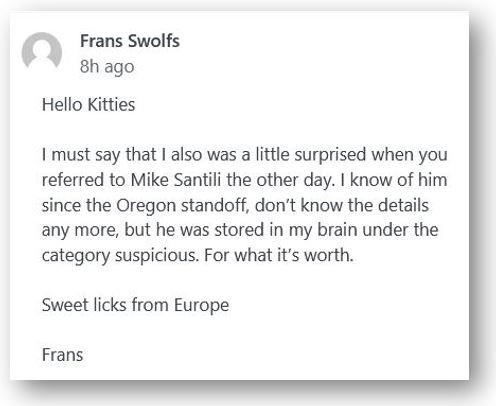Click the phrase "category suspicious"
This screenshot has height=406, width=496.
pos(121,256)
